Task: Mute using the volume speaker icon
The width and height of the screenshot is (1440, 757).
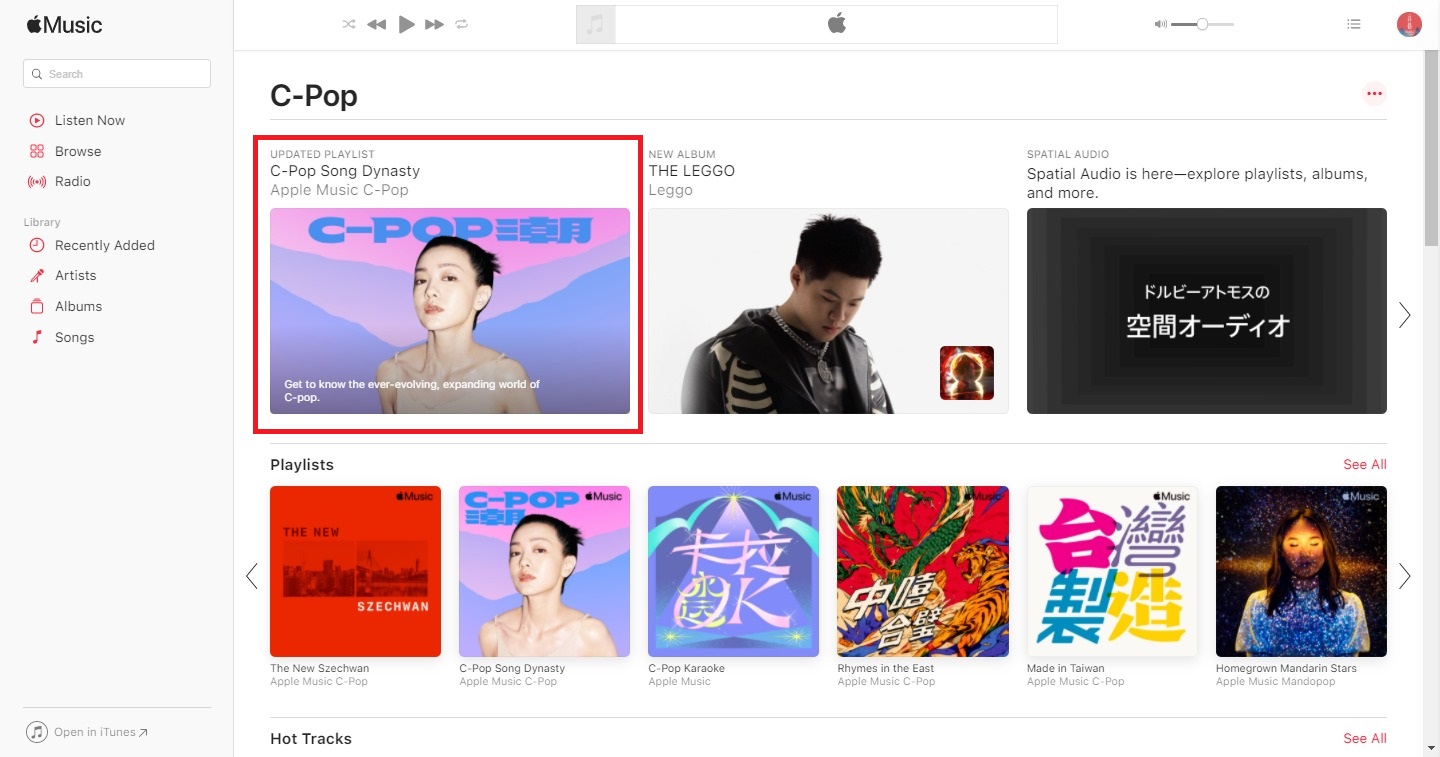Action: pyautogui.click(x=1160, y=25)
